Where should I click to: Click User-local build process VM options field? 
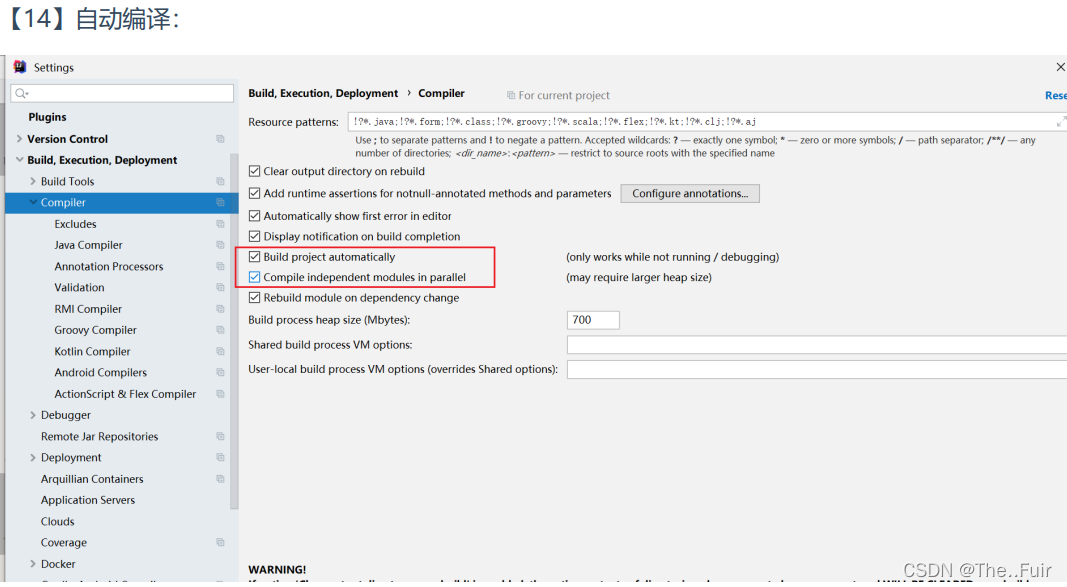[x=817, y=369]
